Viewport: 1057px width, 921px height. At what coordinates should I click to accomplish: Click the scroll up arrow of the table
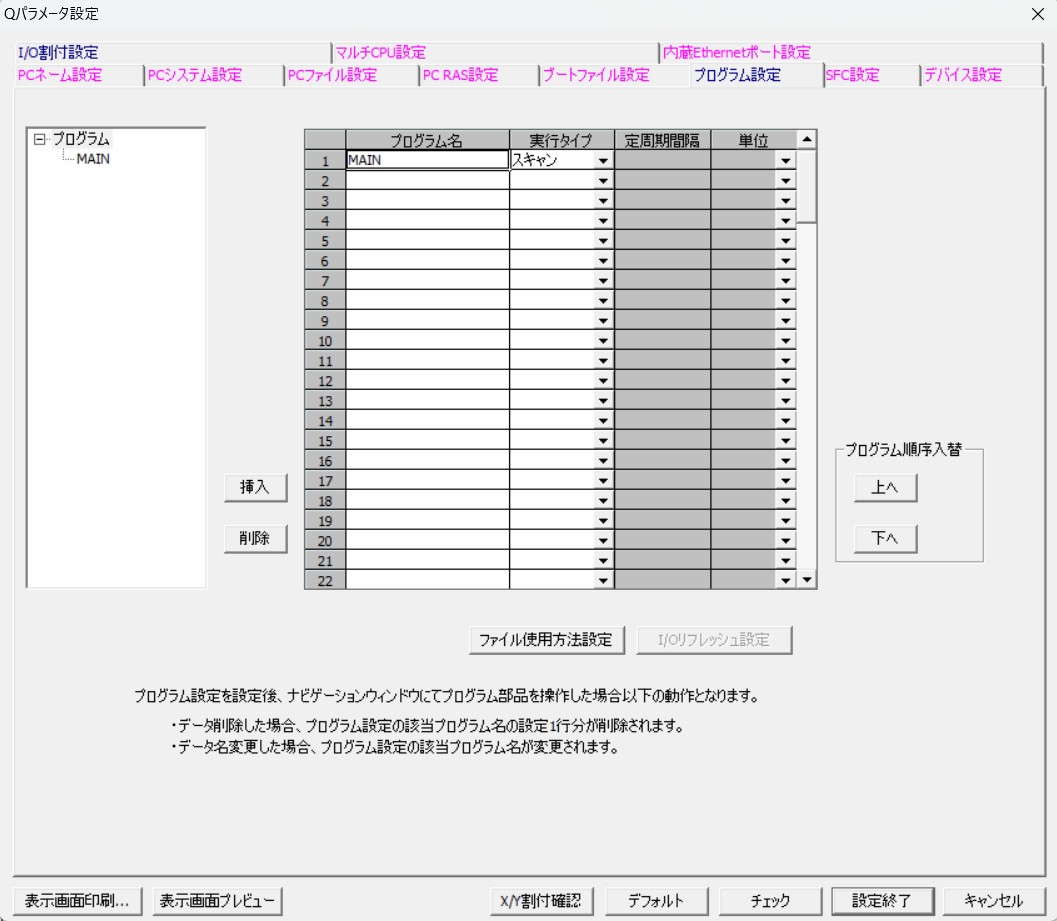pos(807,140)
